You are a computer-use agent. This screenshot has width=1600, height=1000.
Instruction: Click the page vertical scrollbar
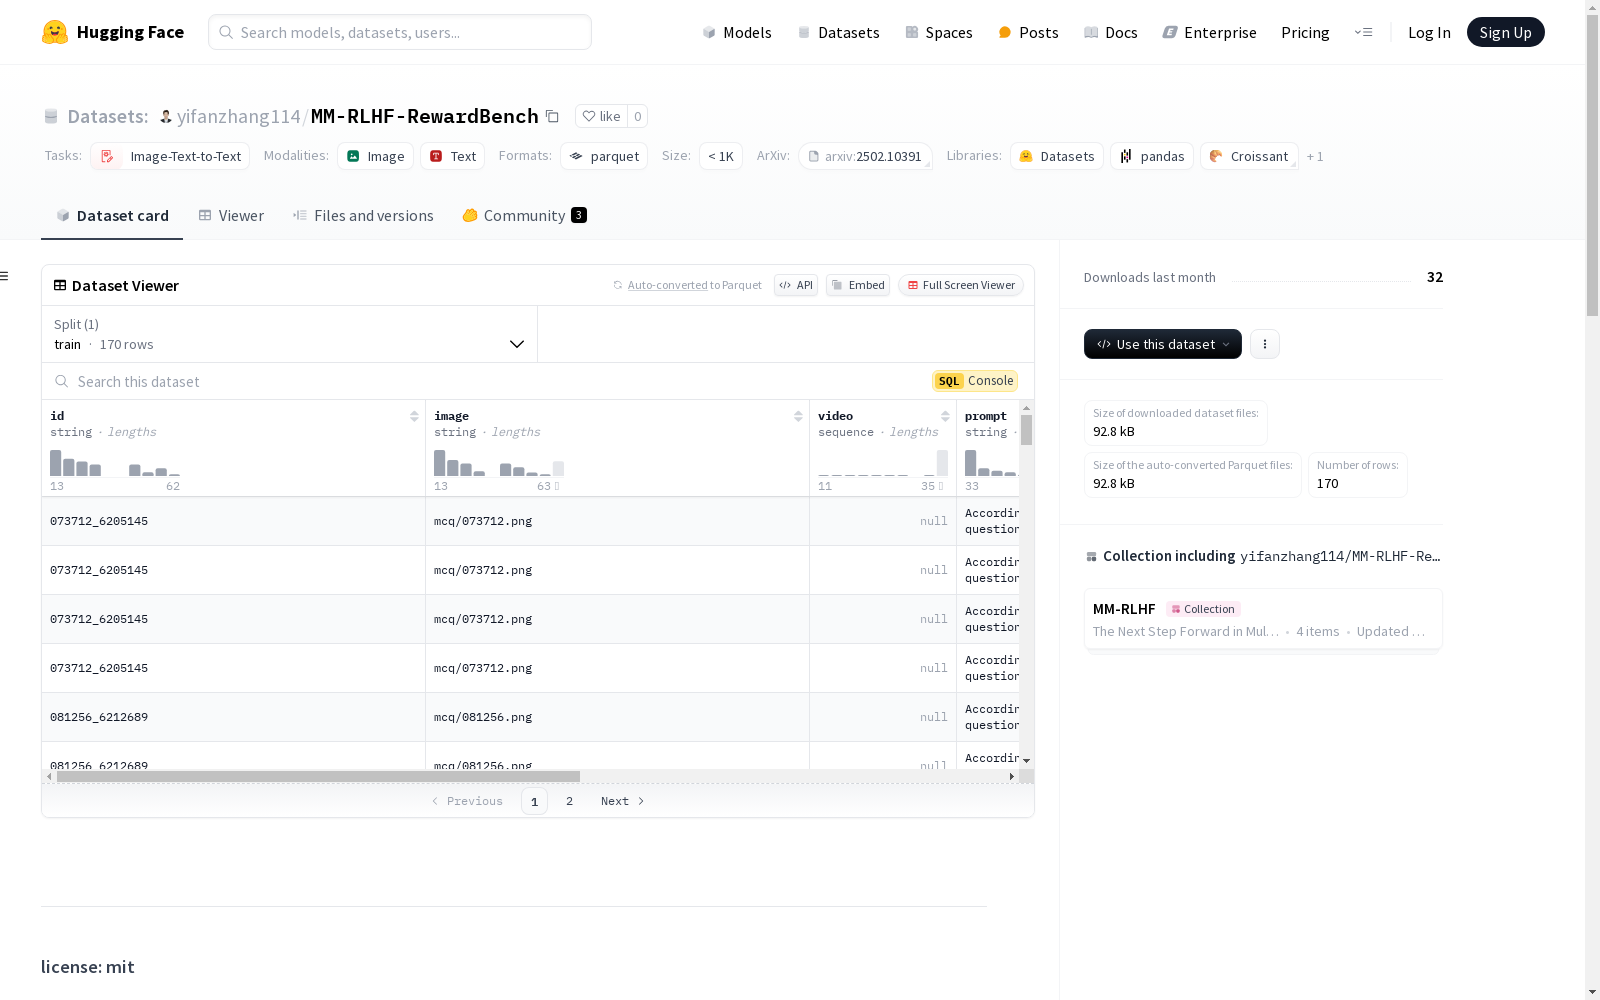1592,167
